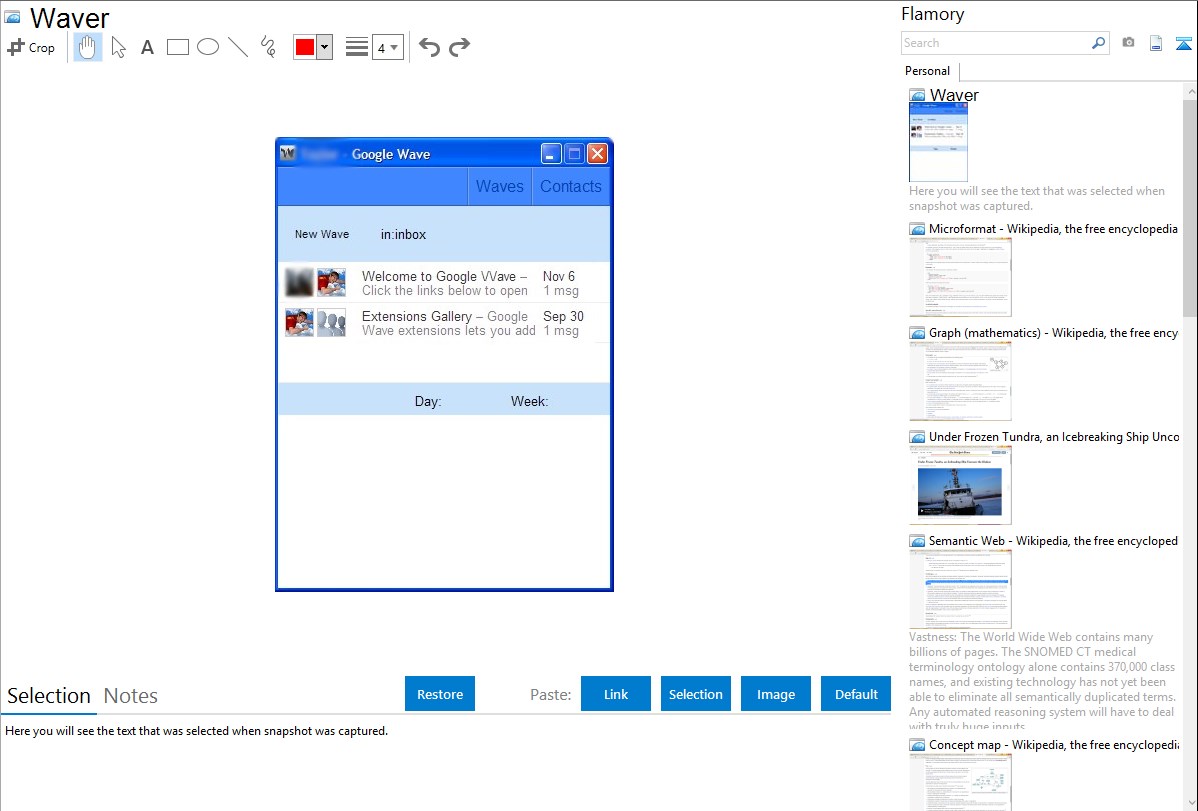Image resolution: width=1198 pixels, height=811 pixels.
Task: Click the Paste Image button
Action: [775, 694]
